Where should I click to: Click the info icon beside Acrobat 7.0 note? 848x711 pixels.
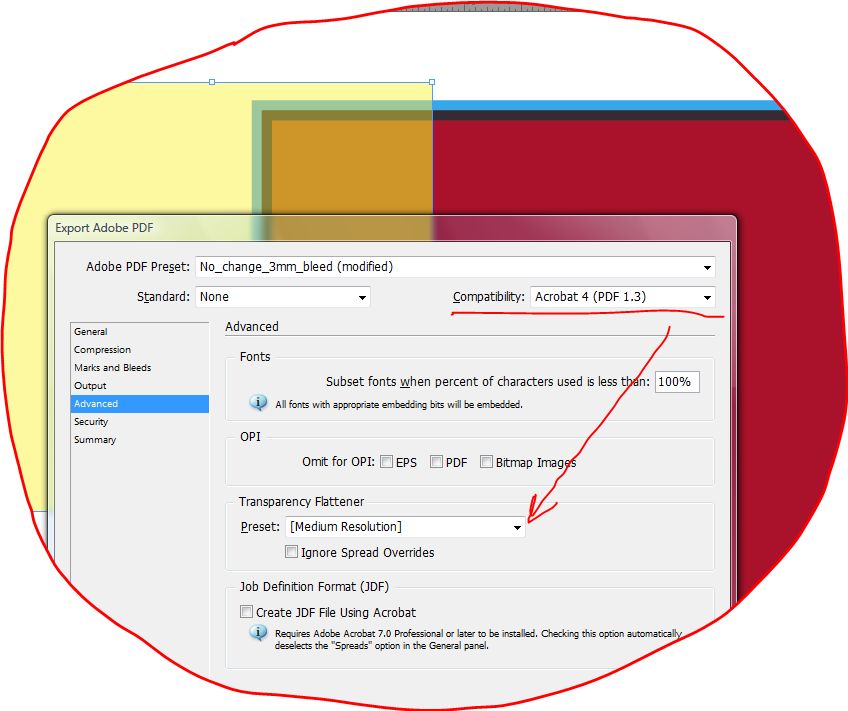(258, 632)
